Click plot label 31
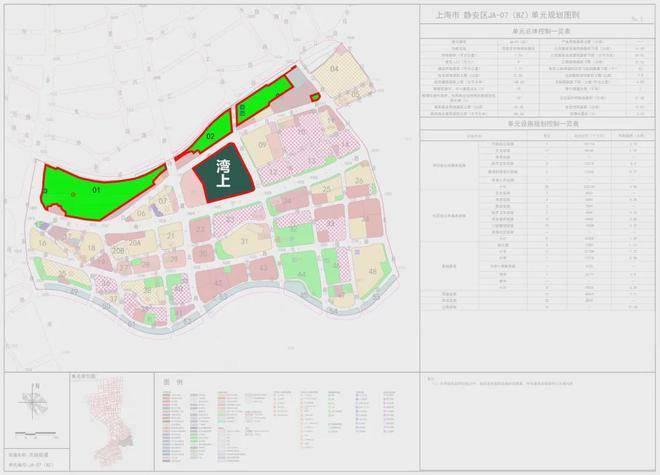 [x=245, y=241]
